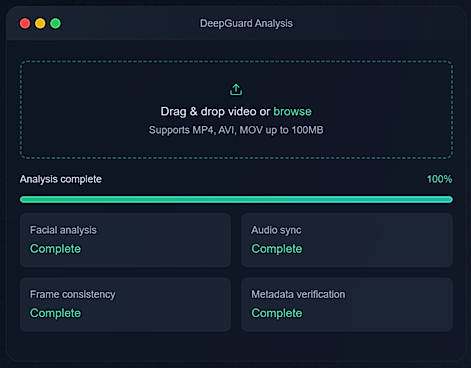Screen dimensions: 471x368
Task: Open the browse link for videos
Action: point(292,111)
